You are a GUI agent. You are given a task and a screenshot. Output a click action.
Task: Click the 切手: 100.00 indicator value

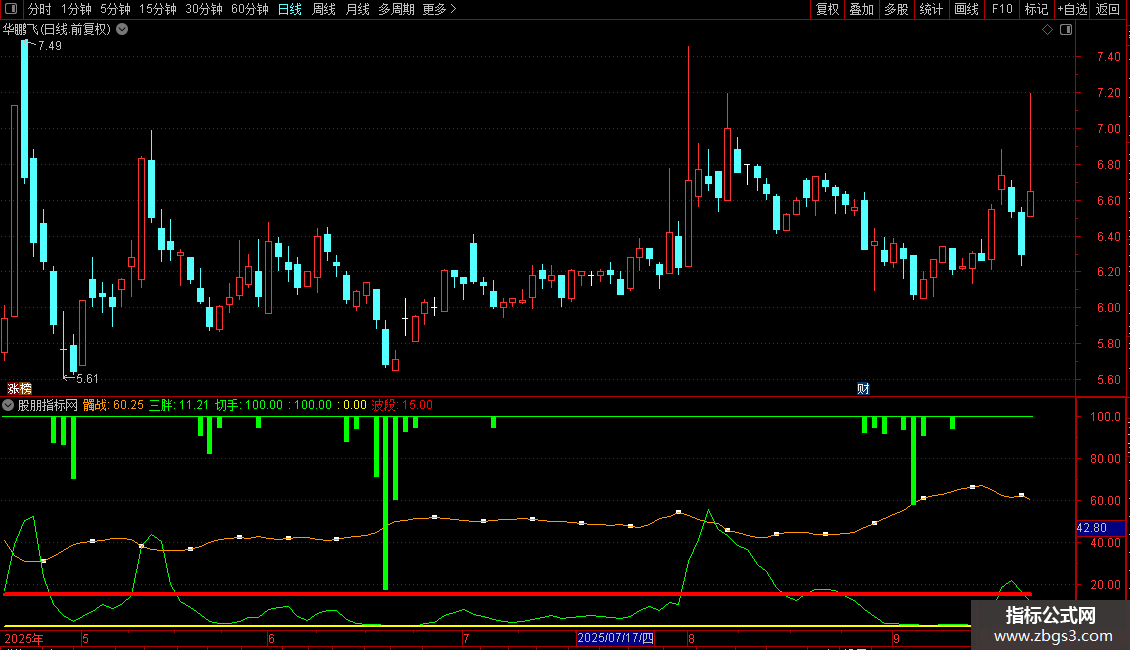point(249,405)
